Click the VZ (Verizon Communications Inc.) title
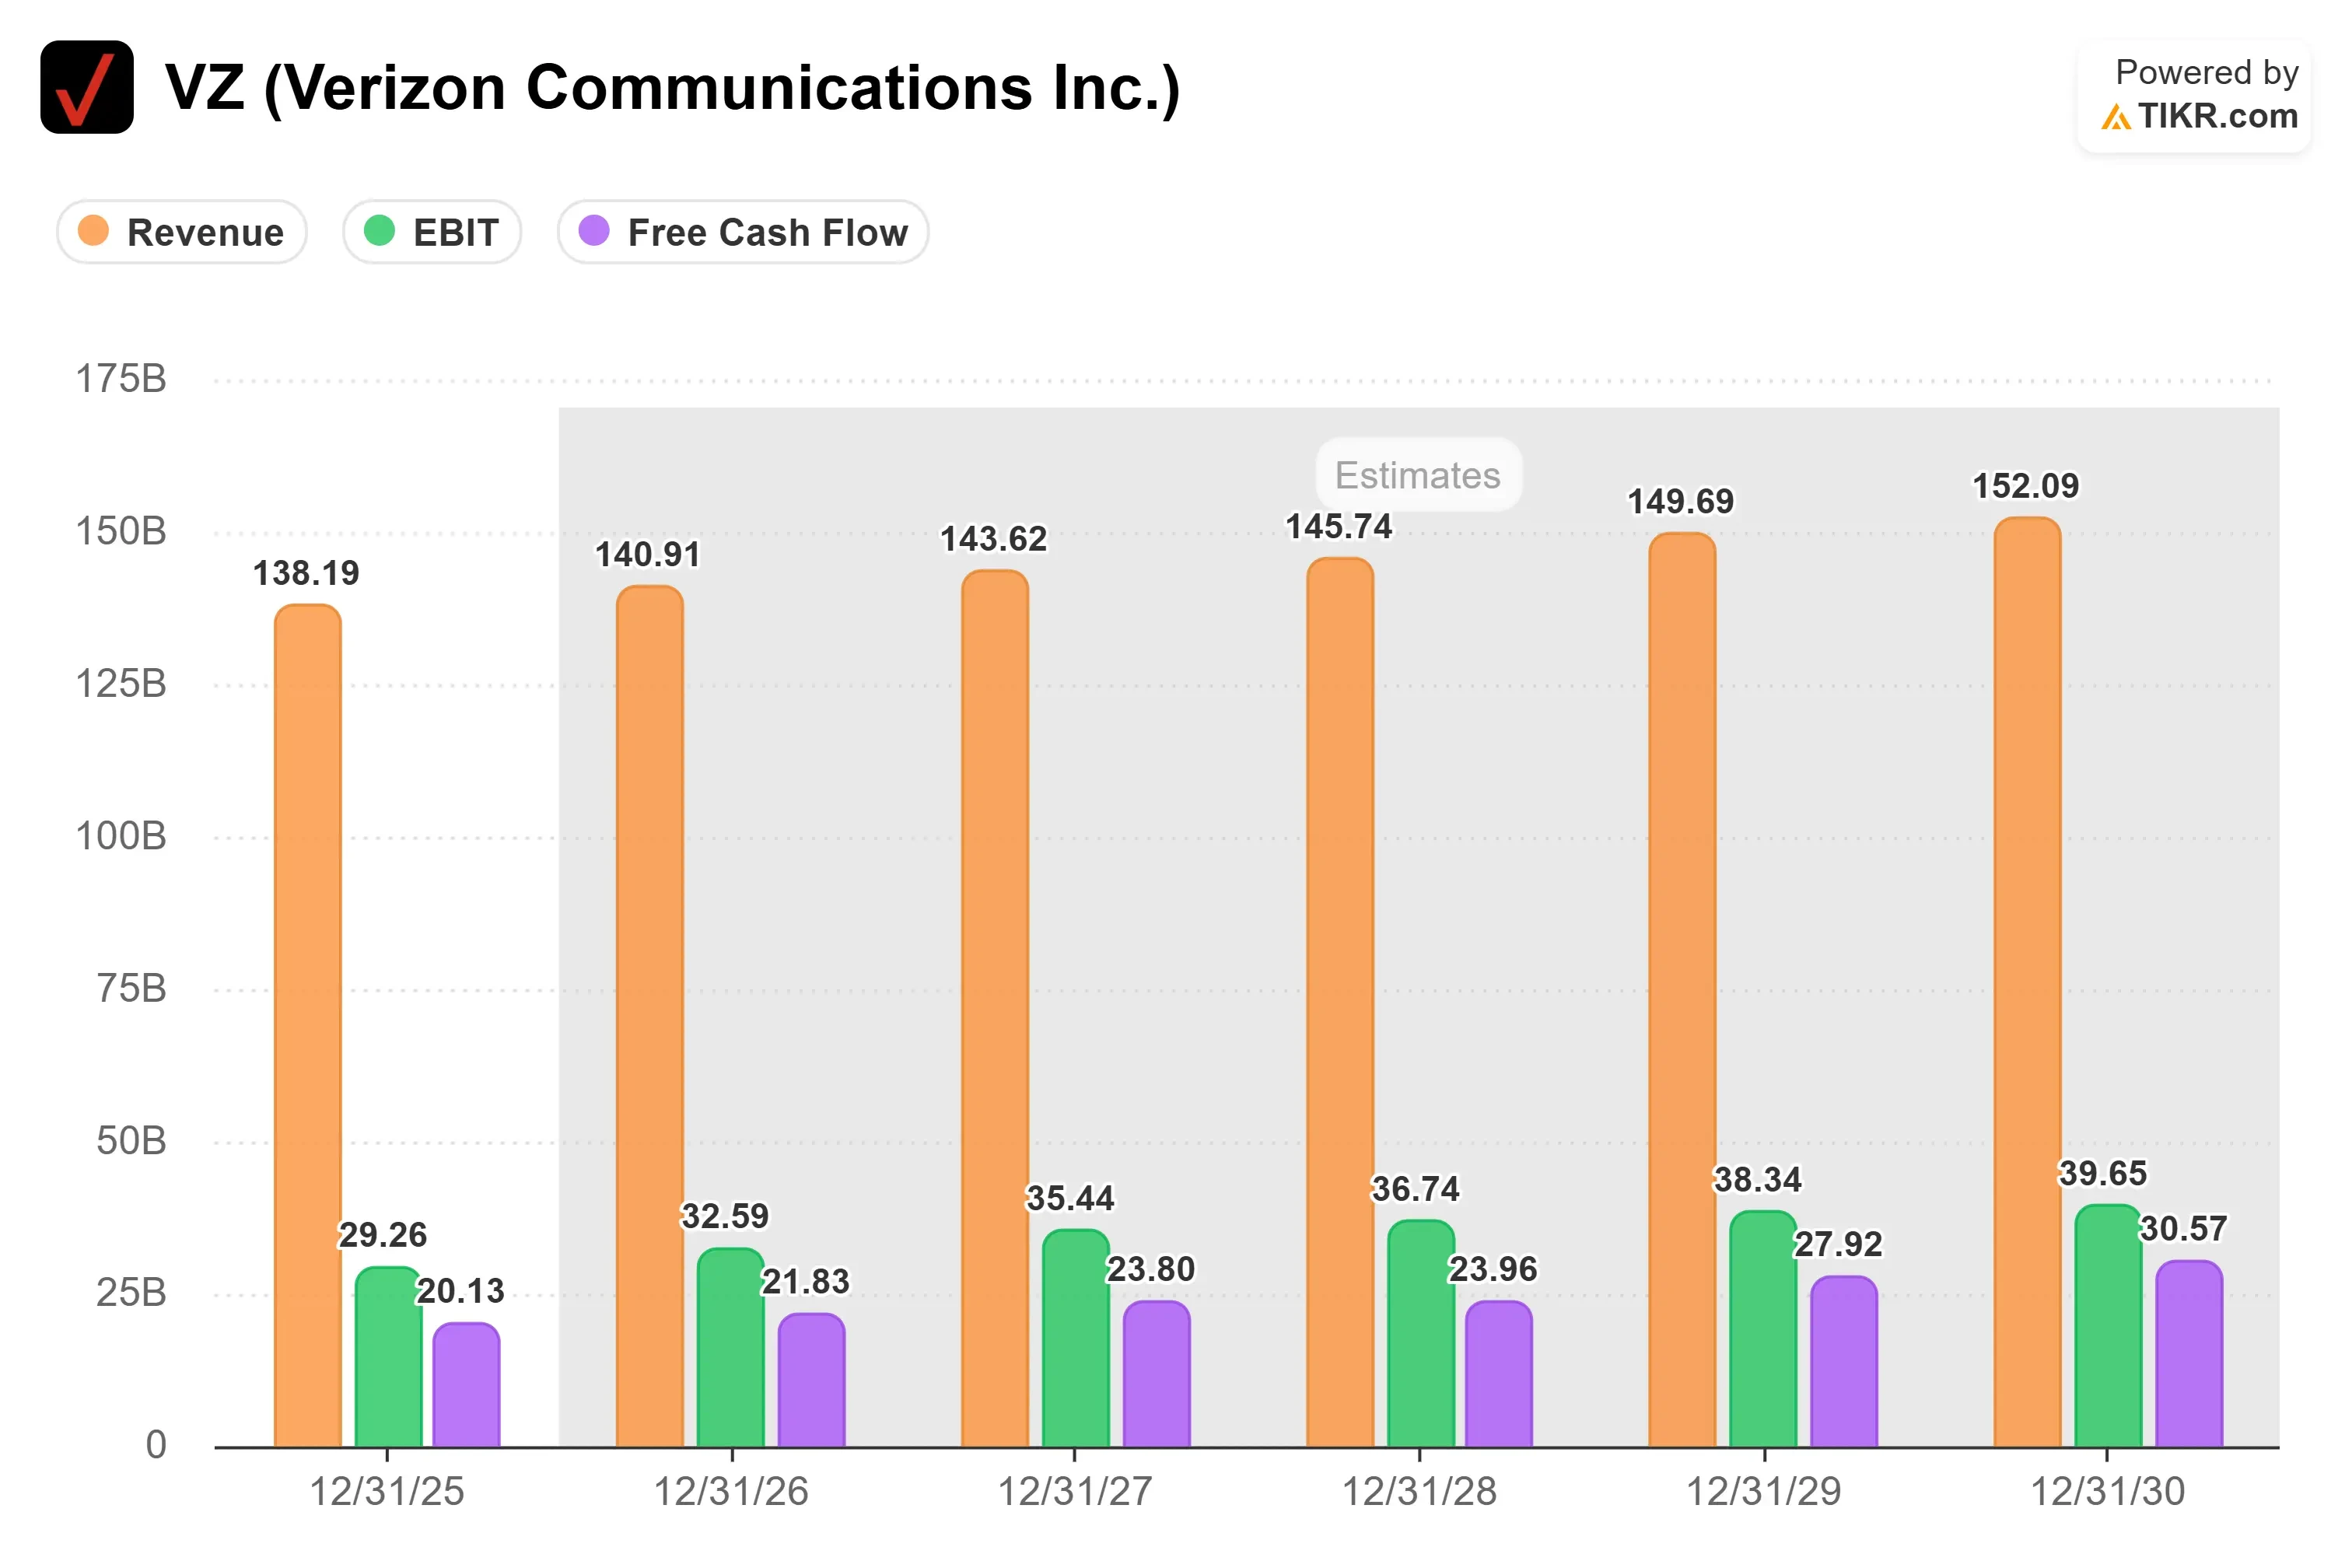 pyautogui.click(x=673, y=88)
